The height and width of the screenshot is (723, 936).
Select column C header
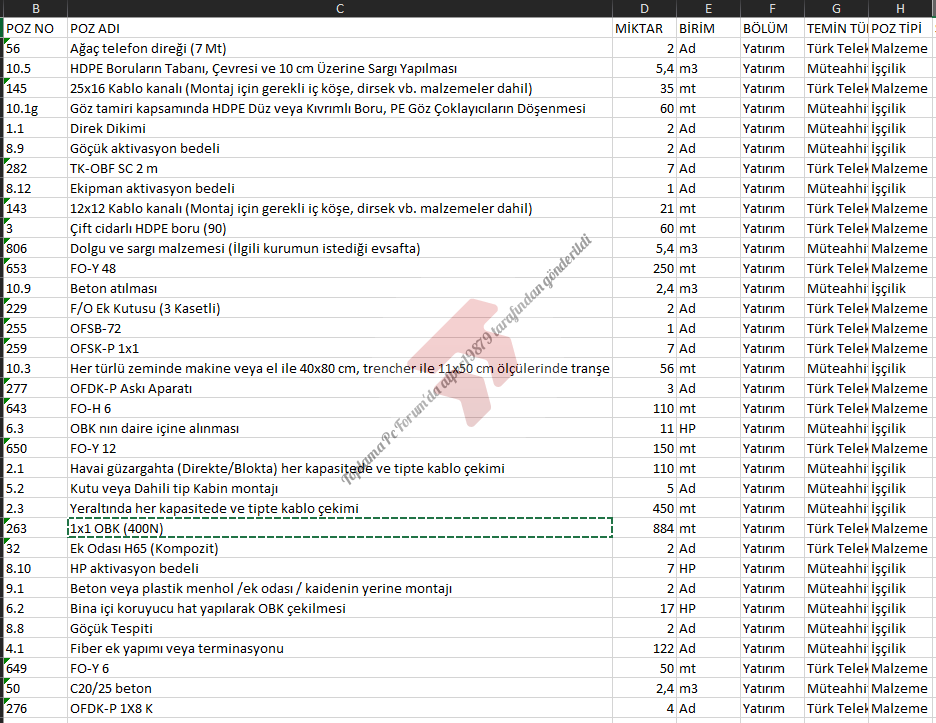point(340,8)
